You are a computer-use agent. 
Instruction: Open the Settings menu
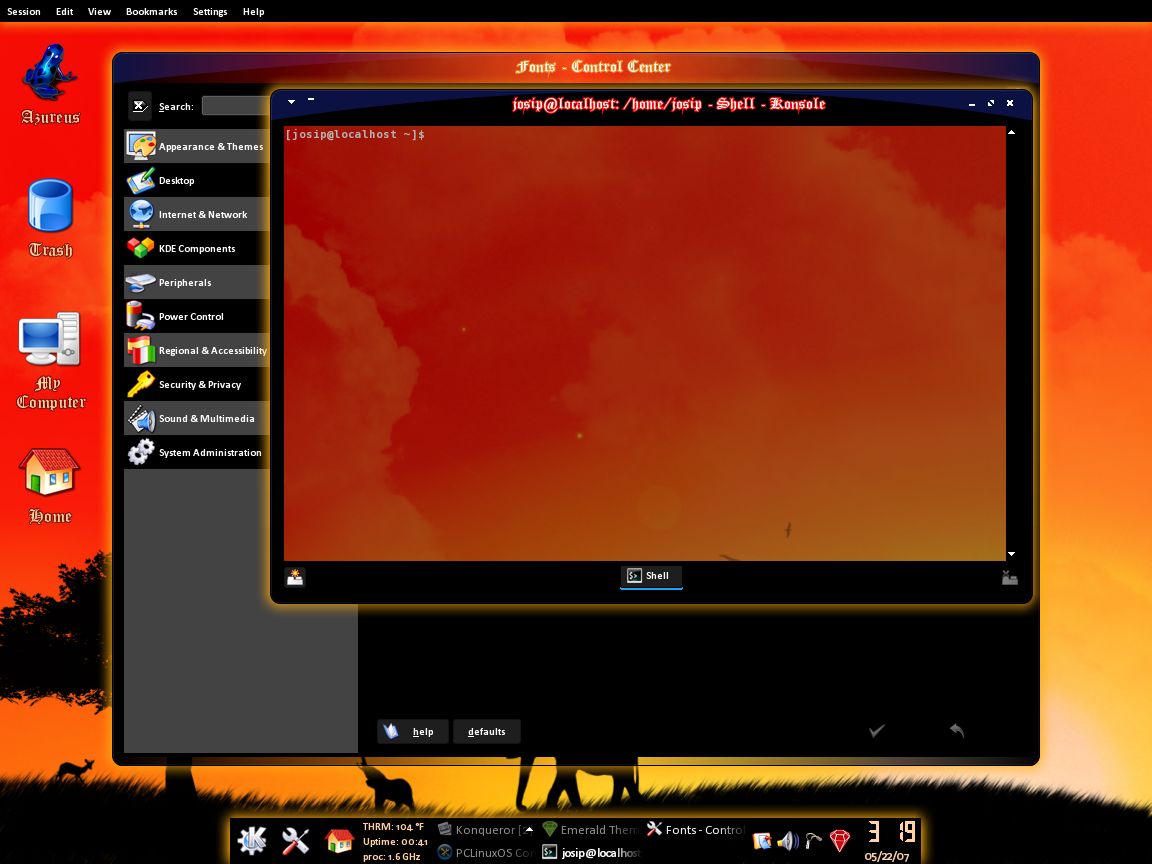(210, 12)
